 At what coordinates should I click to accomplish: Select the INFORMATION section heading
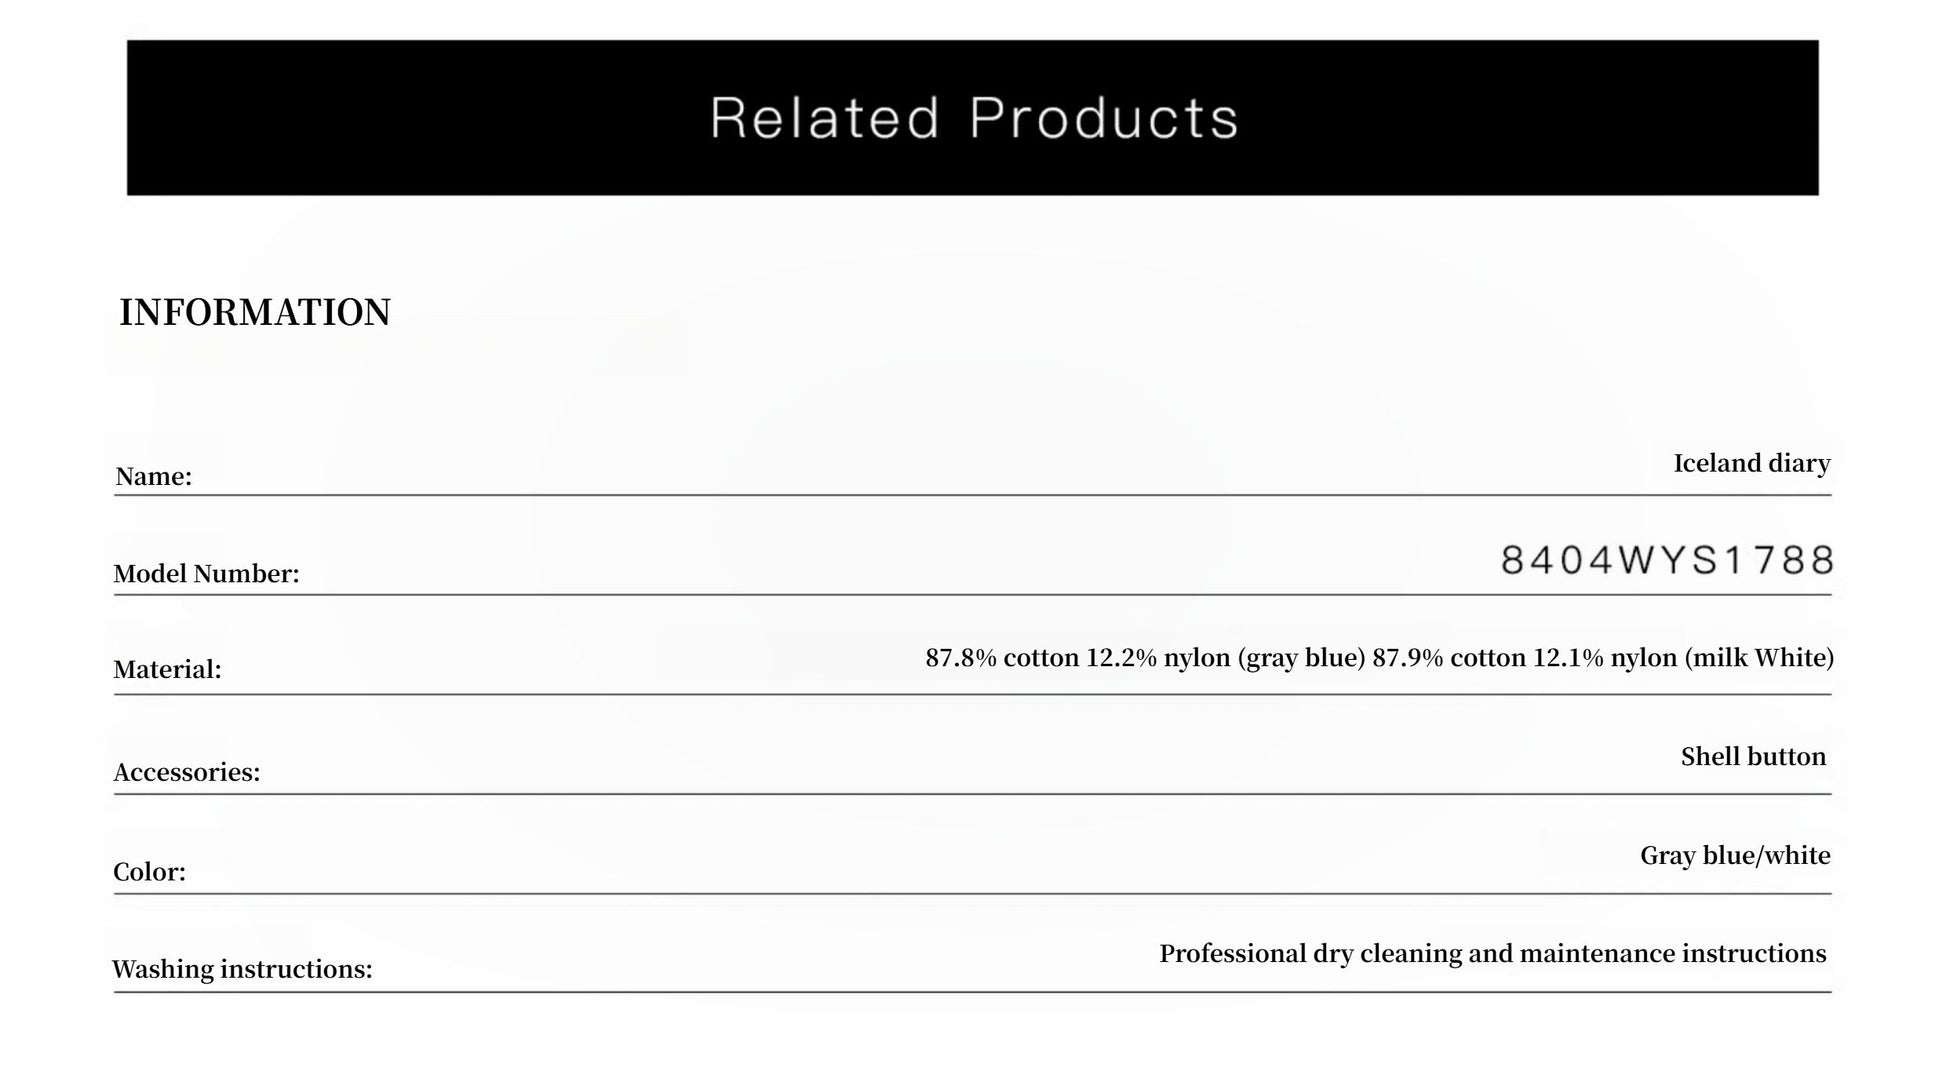(x=255, y=313)
